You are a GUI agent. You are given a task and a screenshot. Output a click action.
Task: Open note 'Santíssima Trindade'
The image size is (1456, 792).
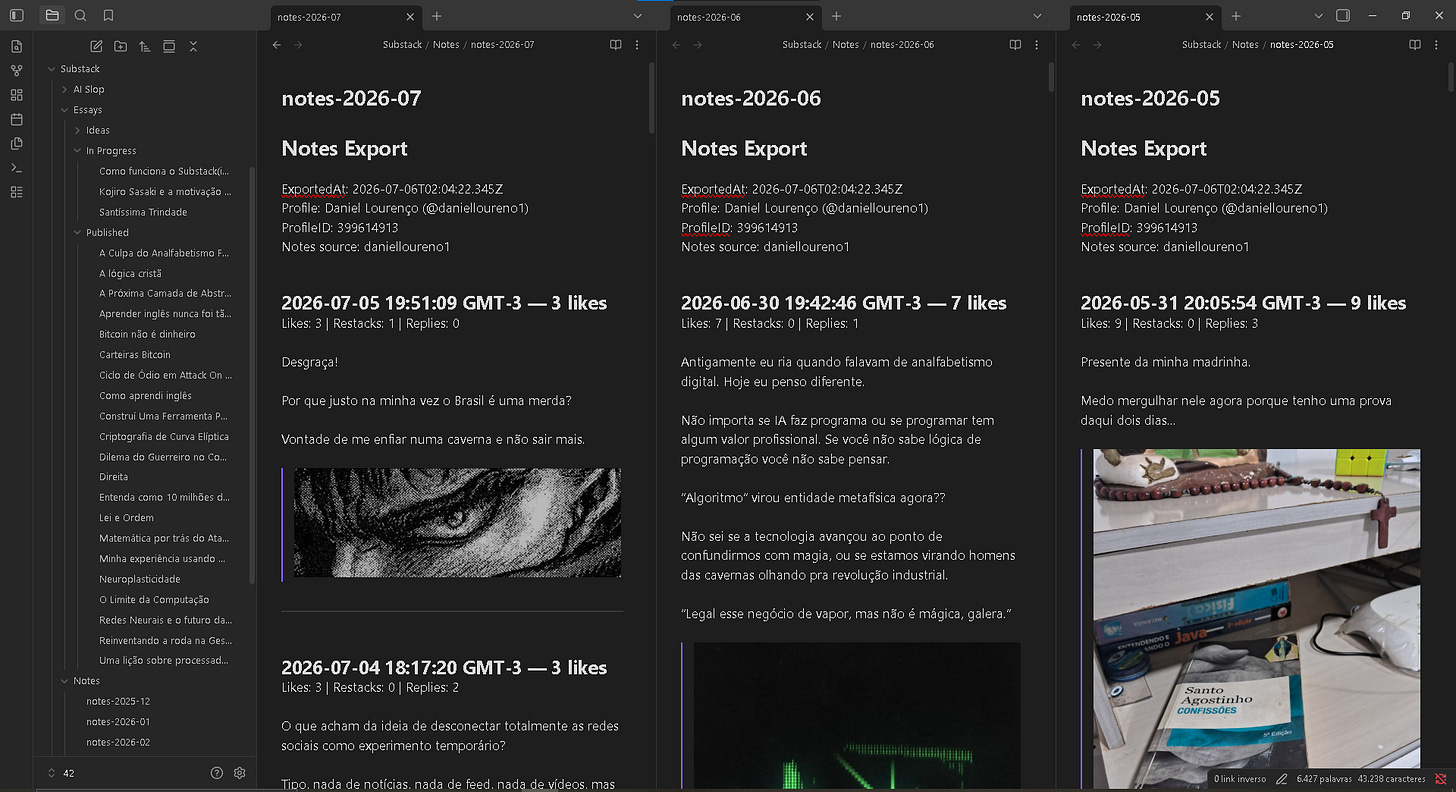pyautogui.click(x=143, y=212)
